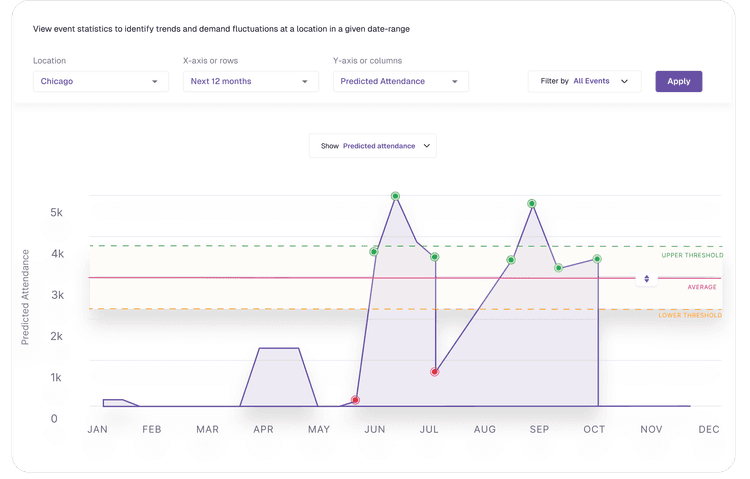Click the average line up-down adjust handle
The image size is (750, 479).
[646, 278]
